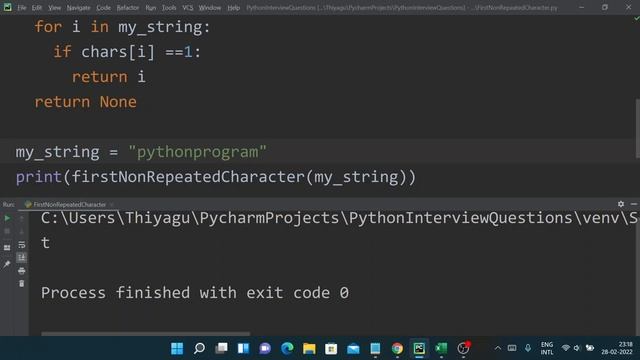640x360 pixels.
Task: Click the console horizontal scrollbar
Action: coord(146,333)
